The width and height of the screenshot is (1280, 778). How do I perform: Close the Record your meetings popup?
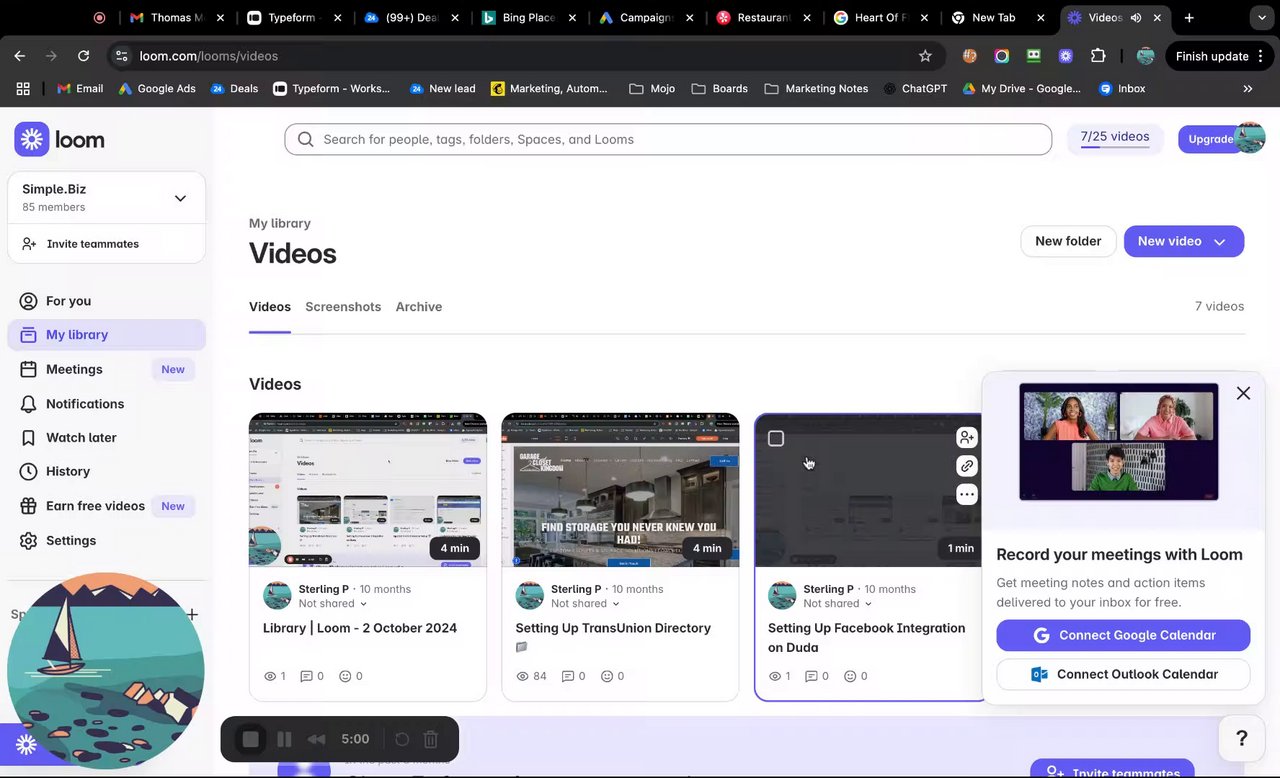click(x=1243, y=393)
